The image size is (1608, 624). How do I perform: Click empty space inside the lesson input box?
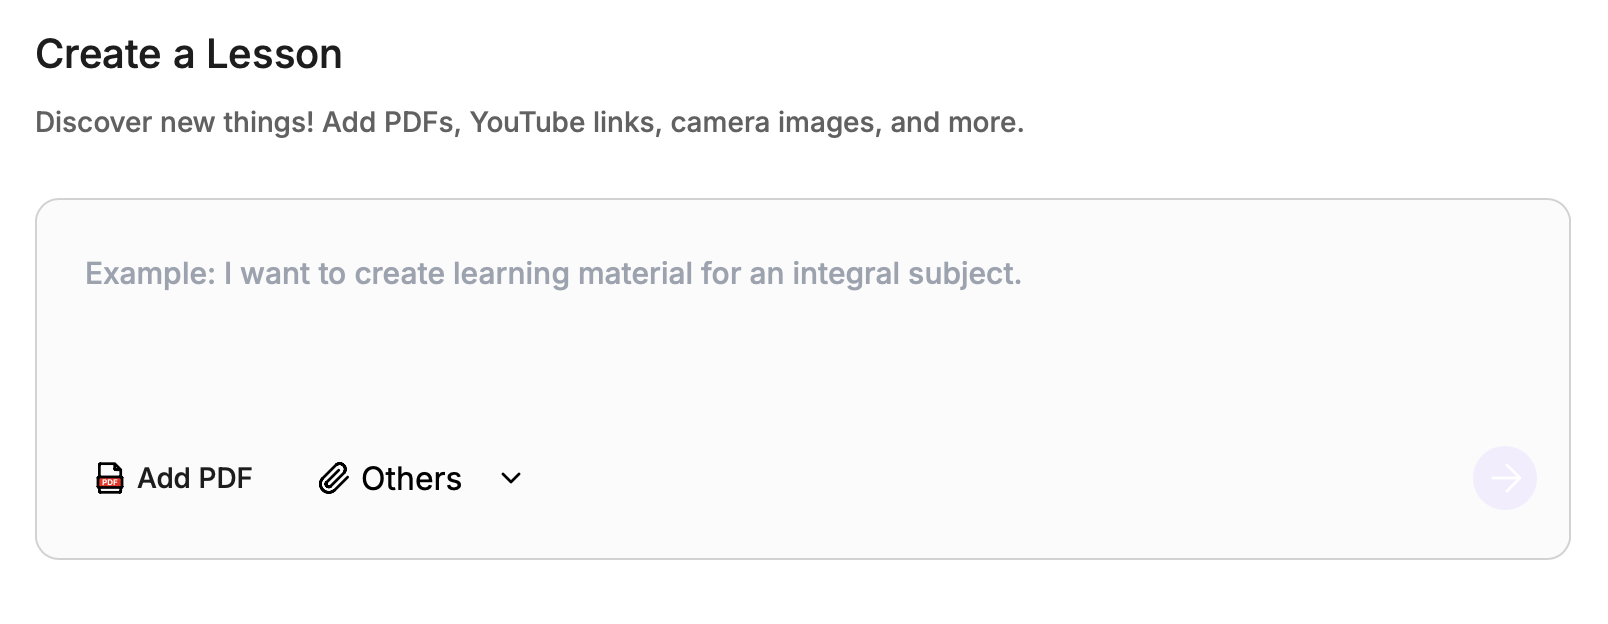click(x=802, y=370)
